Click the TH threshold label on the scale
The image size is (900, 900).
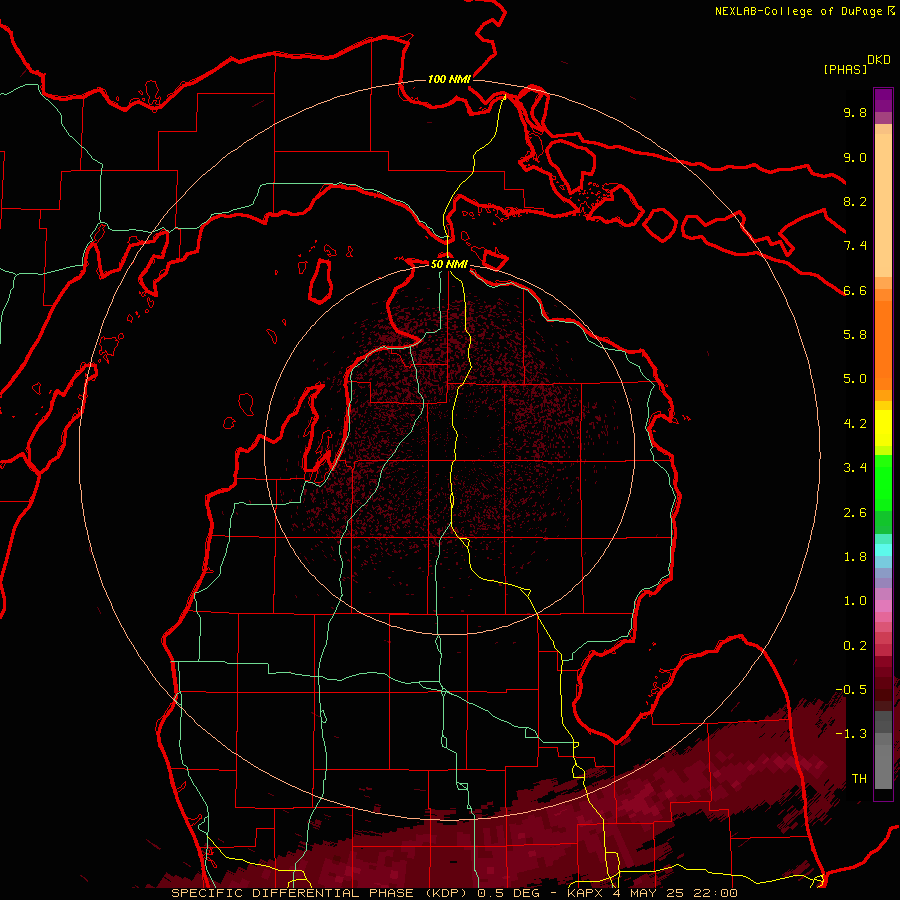859,779
